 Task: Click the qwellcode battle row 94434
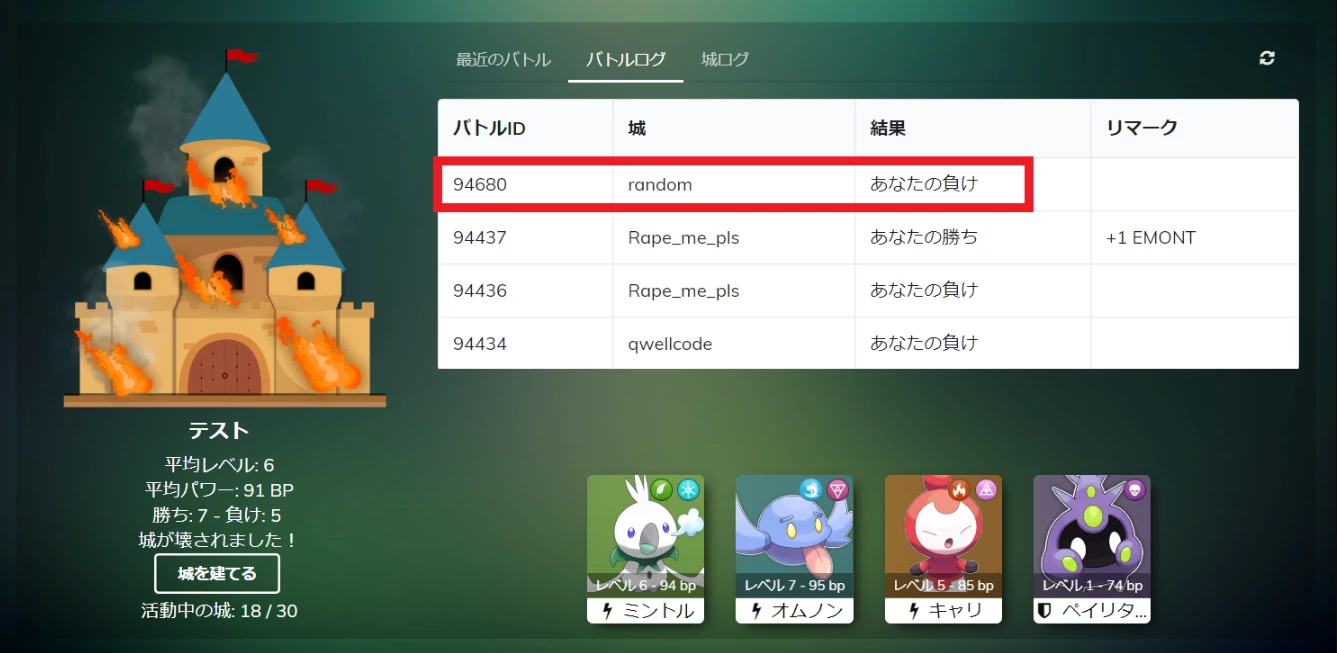point(868,343)
